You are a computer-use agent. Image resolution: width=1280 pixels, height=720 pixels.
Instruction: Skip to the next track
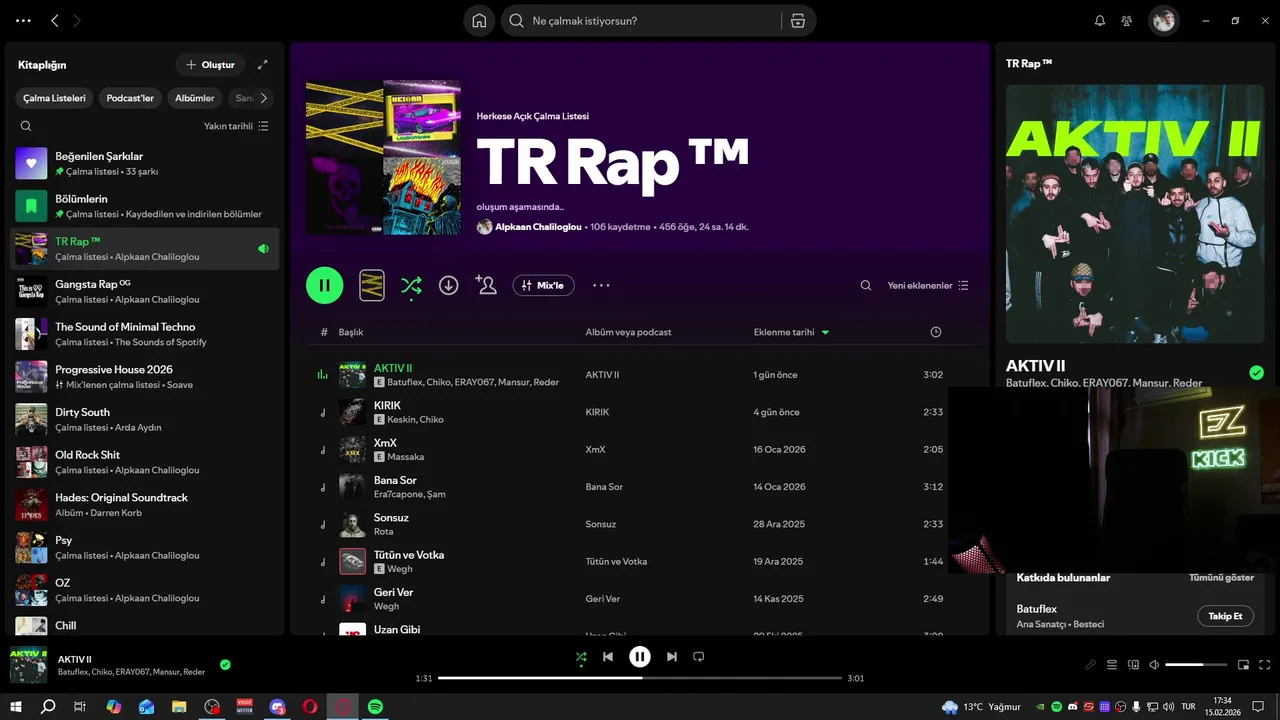pyautogui.click(x=672, y=657)
